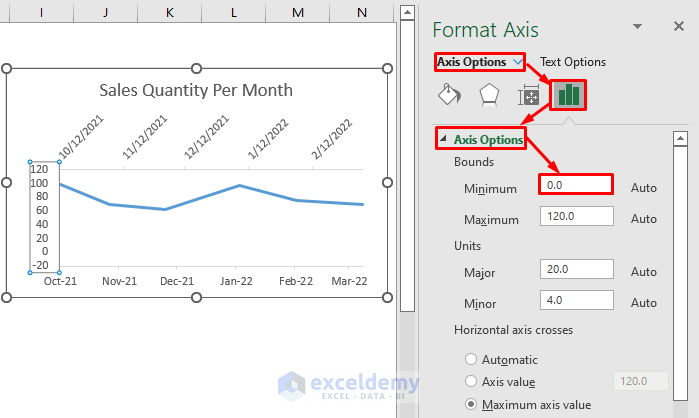
Task: Click the chart's bottom-center sizing handle
Action: (x=197, y=297)
